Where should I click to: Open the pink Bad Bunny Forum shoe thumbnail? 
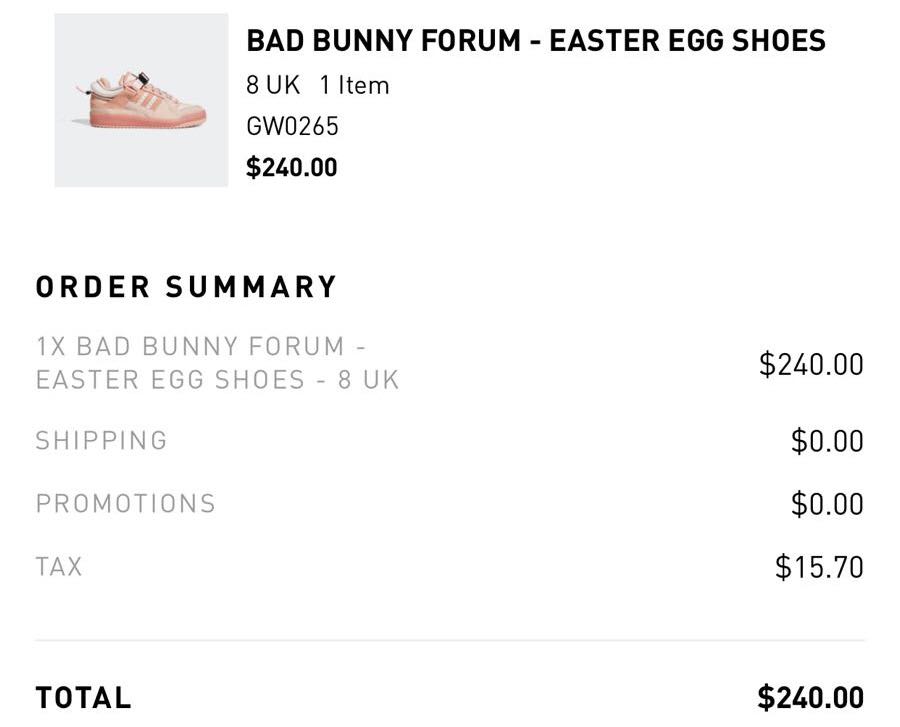point(141,100)
